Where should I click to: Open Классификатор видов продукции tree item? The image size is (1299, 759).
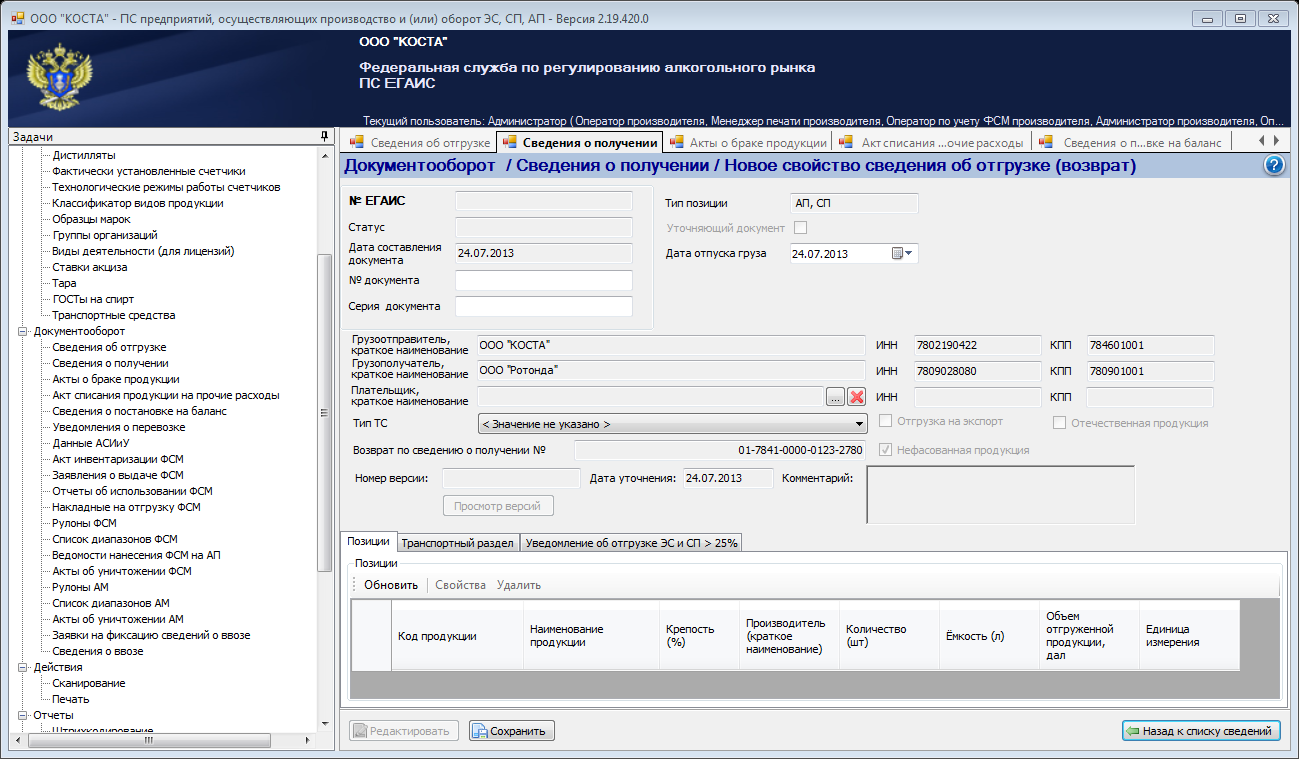(x=138, y=203)
